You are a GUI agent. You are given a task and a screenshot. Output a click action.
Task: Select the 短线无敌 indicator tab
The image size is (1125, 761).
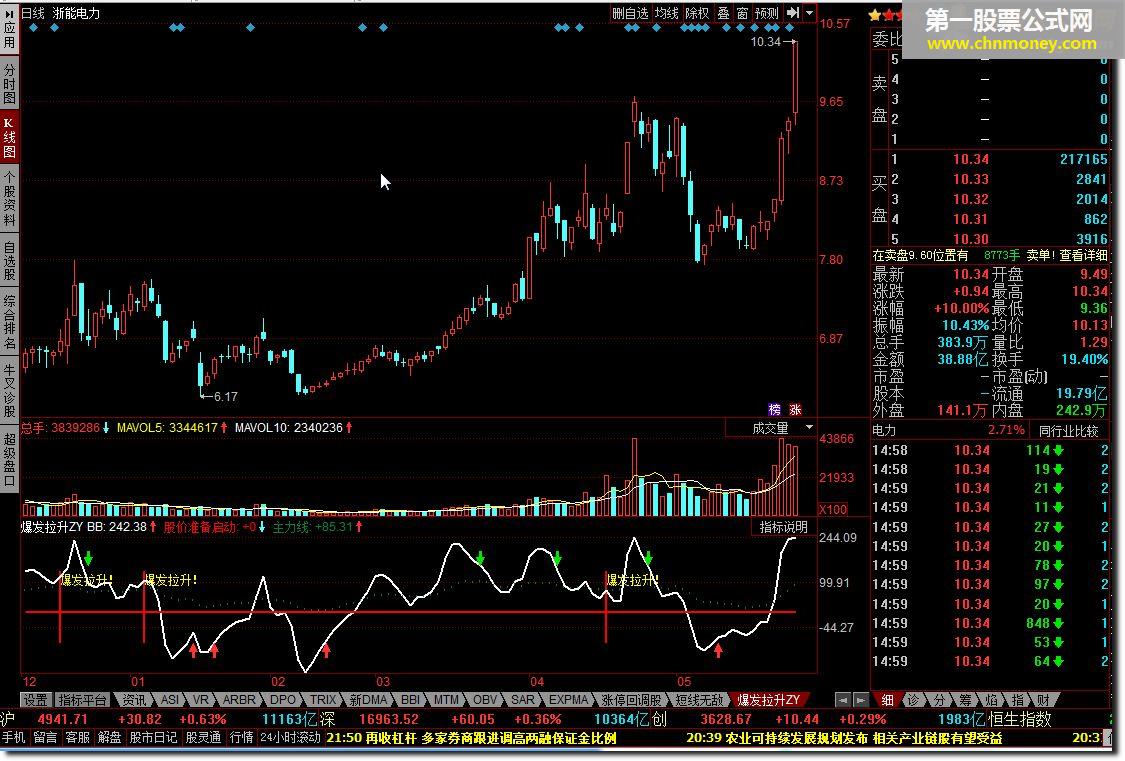pyautogui.click(x=699, y=700)
